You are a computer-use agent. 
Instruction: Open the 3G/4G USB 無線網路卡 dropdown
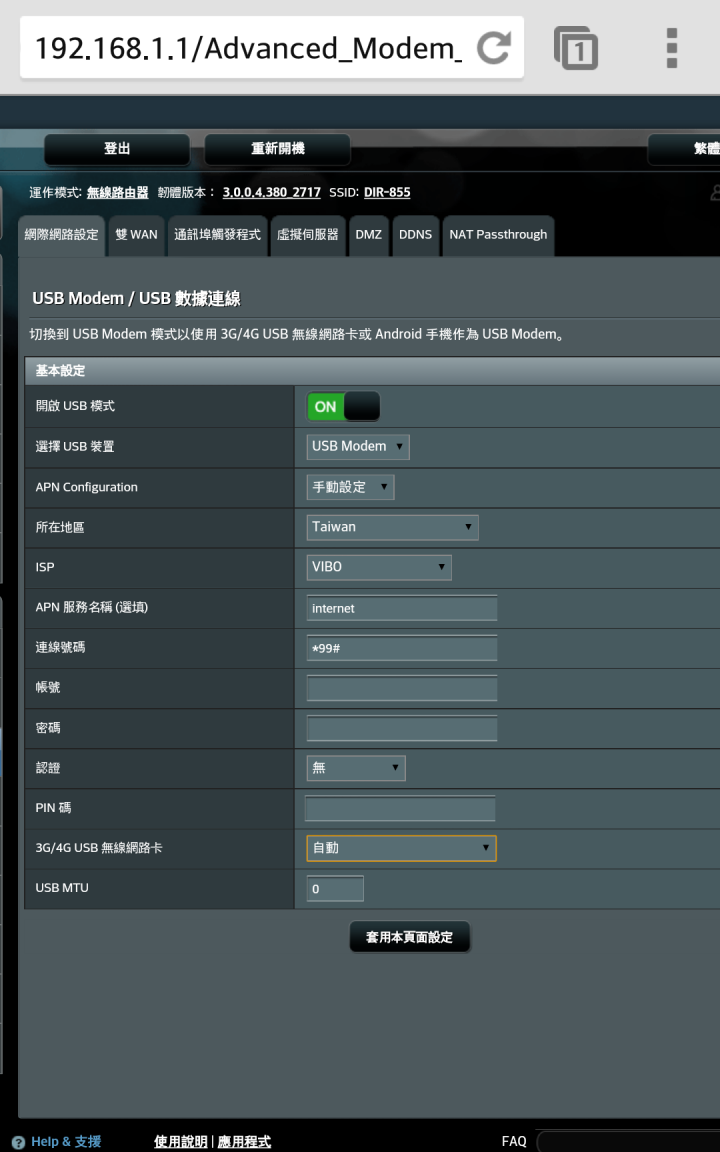pyautogui.click(x=401, y=848)
